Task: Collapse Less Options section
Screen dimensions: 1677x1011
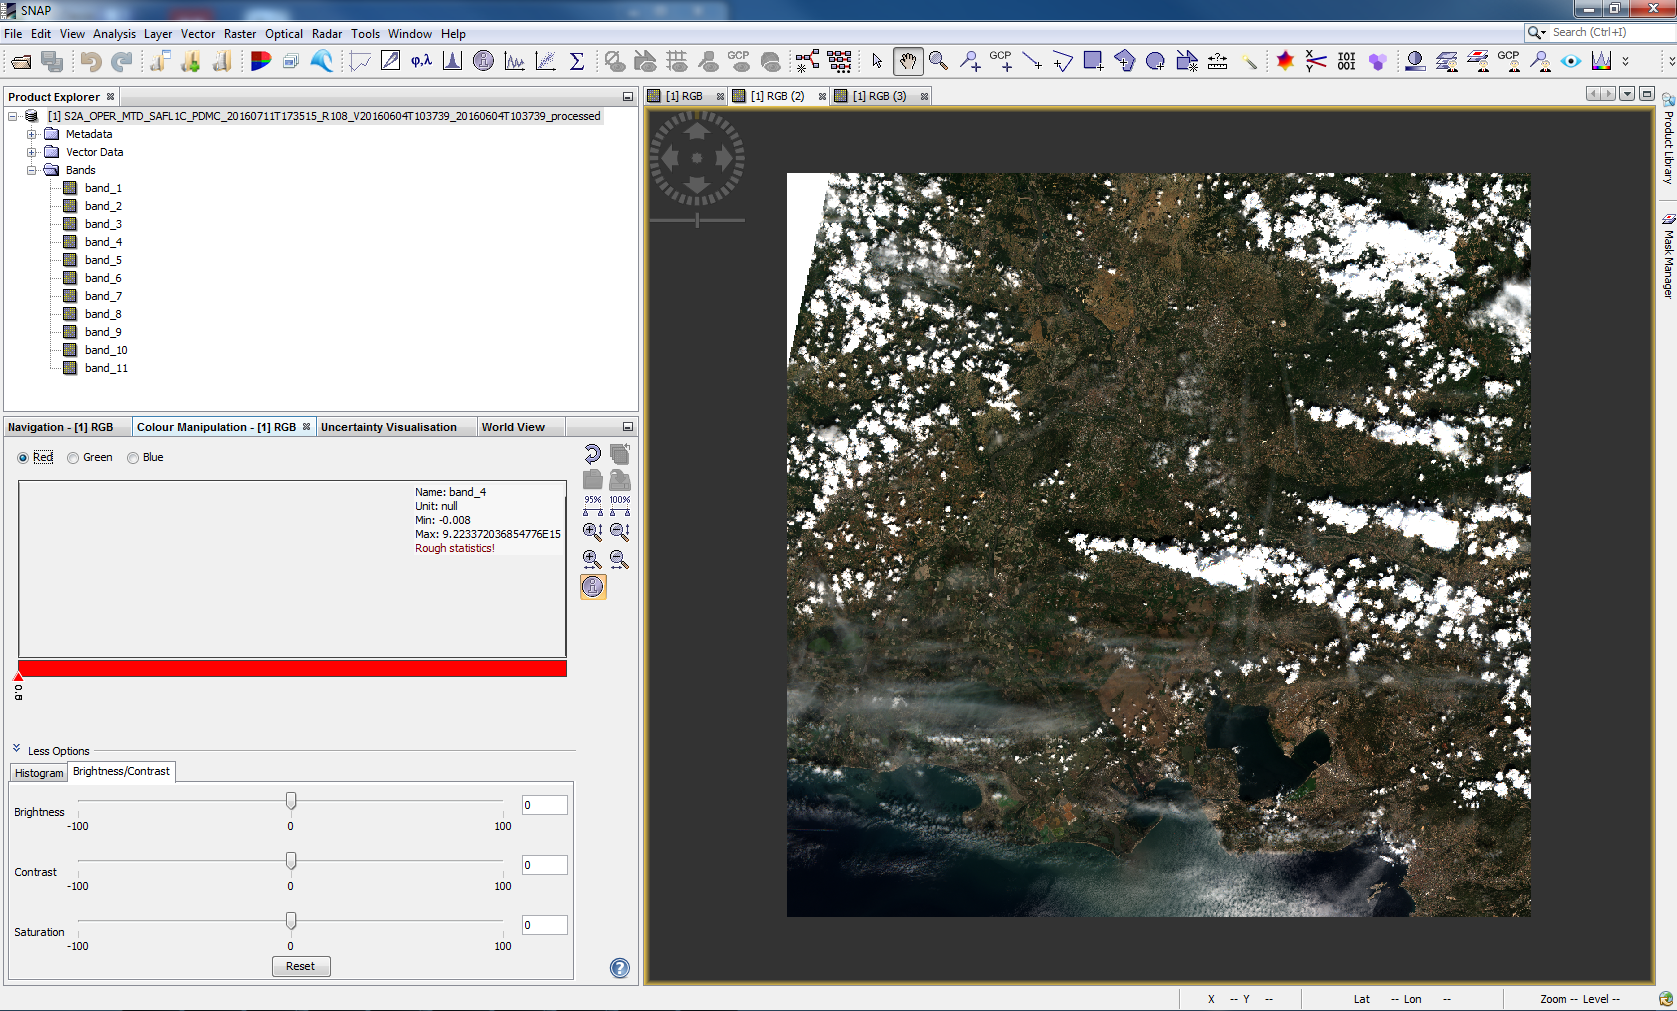Action: pyautogui.click(x=17, y=749)
